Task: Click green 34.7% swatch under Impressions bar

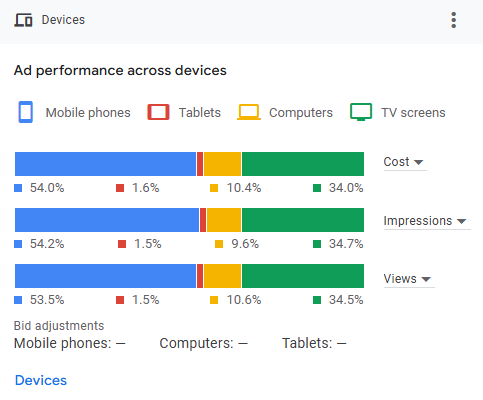Action: [x=317, y=244]
